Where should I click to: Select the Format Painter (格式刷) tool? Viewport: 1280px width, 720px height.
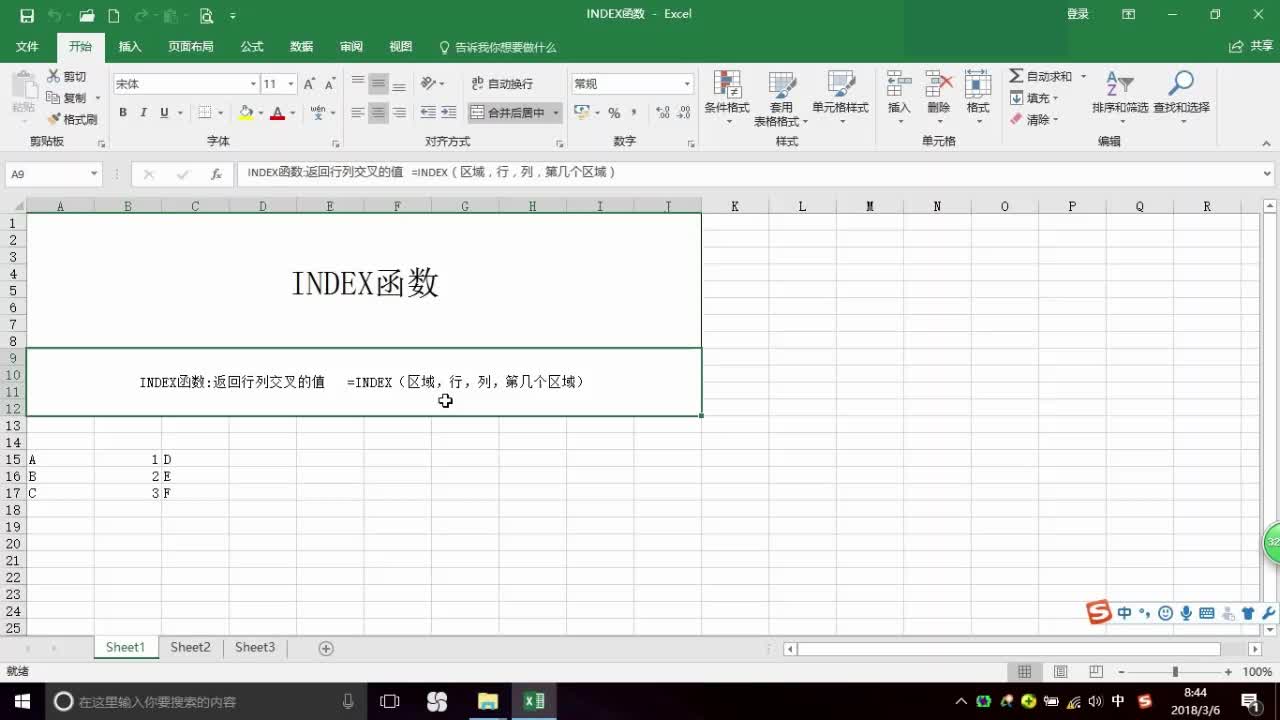click(x=75, y=118)
